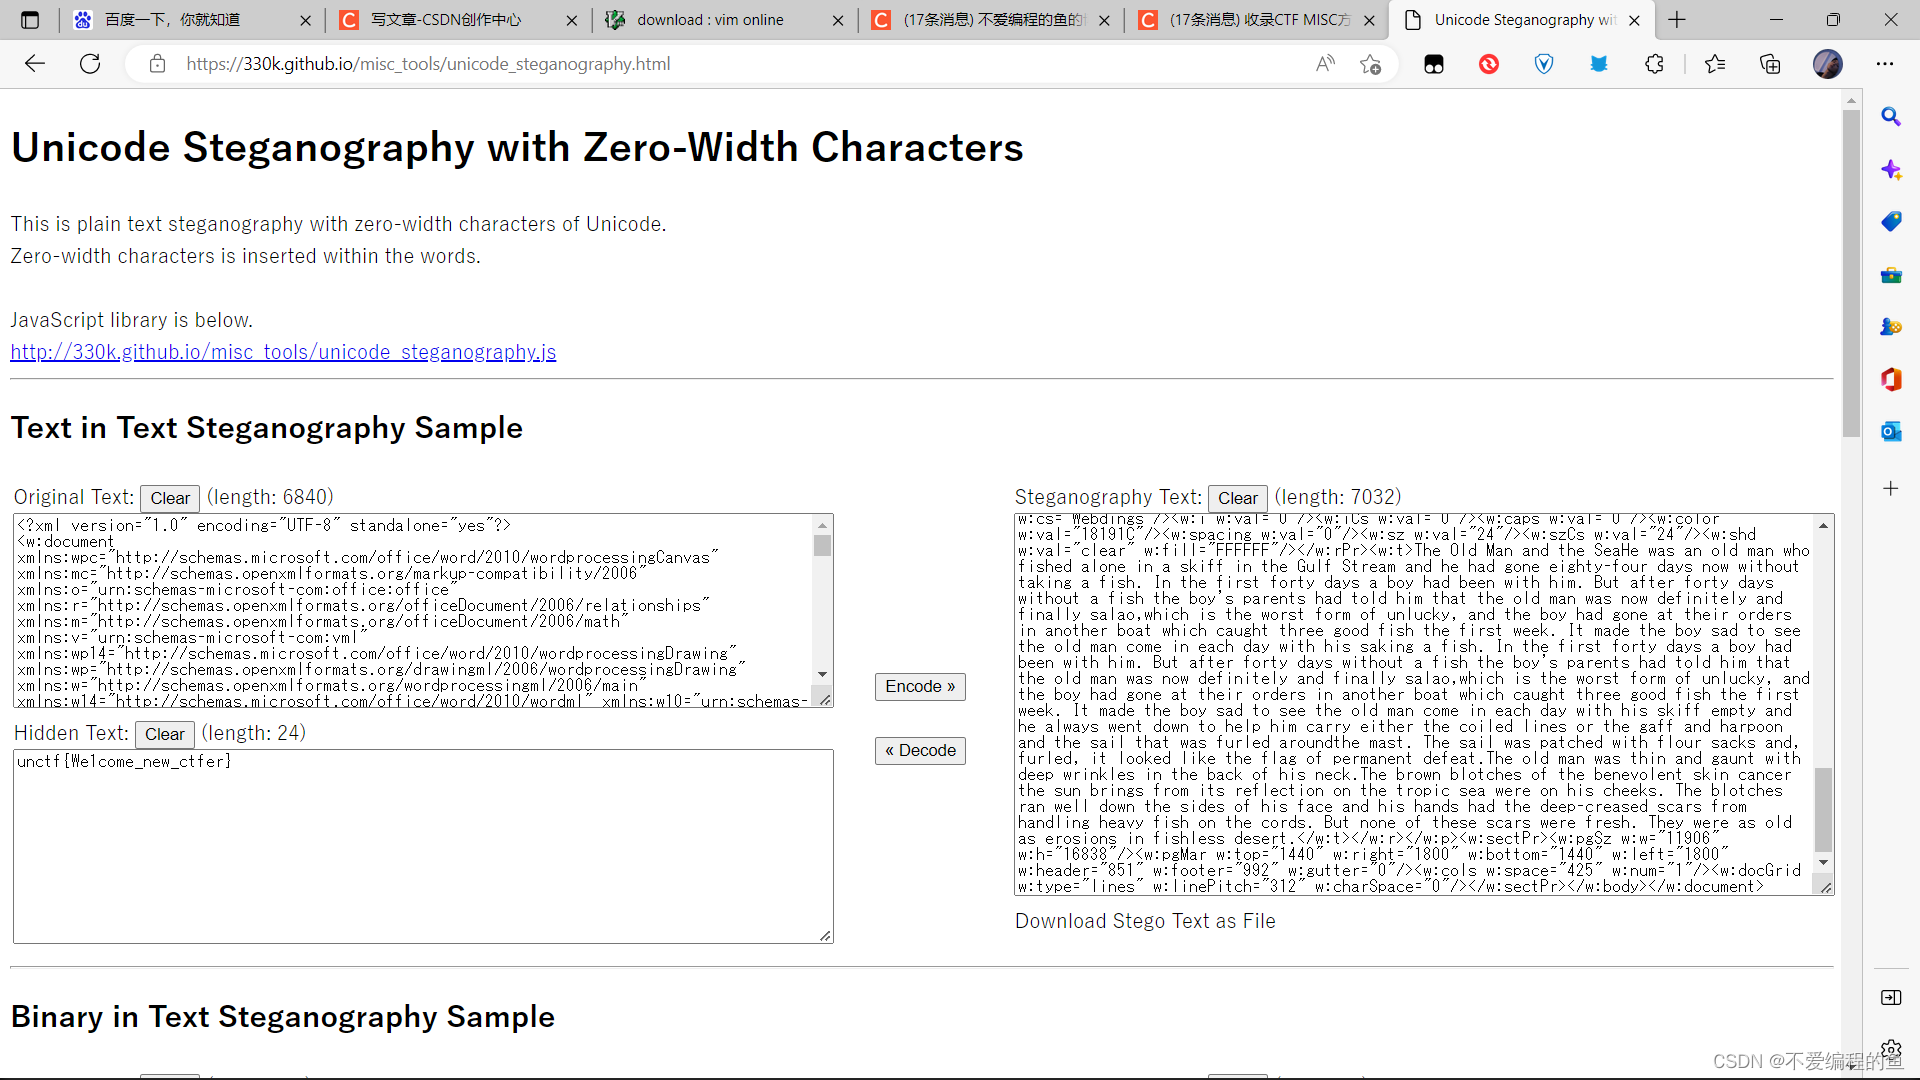Image resolution: width=1920 pixels, height=1080 pixels.
Task: Click the sidebar search icon
Action: click(1890, 117)
